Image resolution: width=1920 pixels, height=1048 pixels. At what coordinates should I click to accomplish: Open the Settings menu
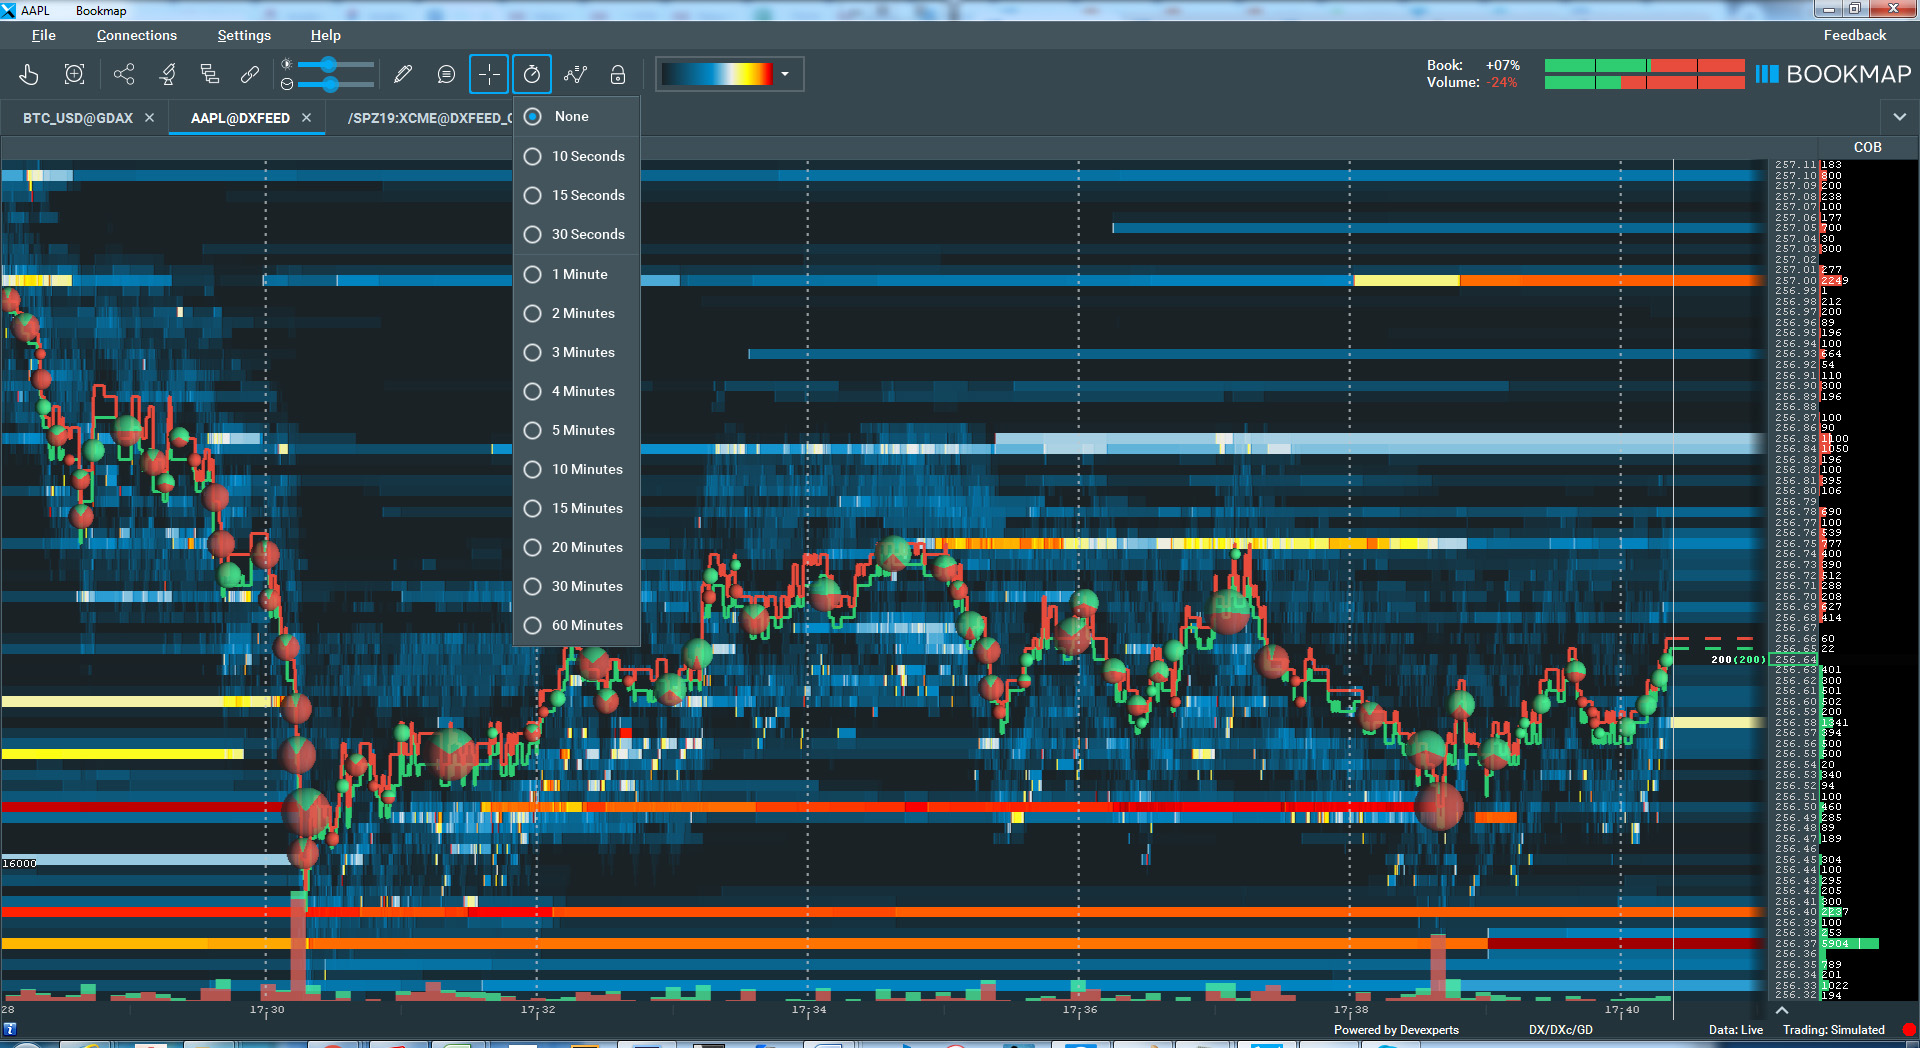coord(244,35)
